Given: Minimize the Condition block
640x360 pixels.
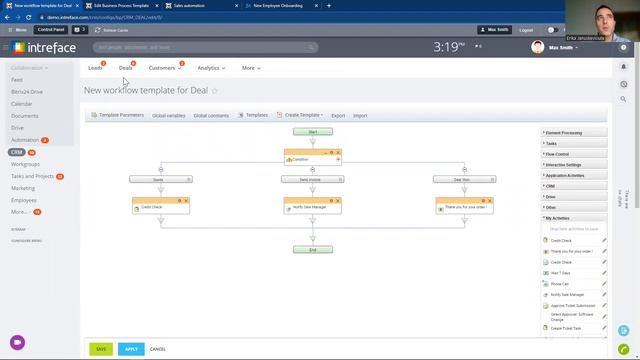Looking at the screenshot, I should click(x=325, y=153).
